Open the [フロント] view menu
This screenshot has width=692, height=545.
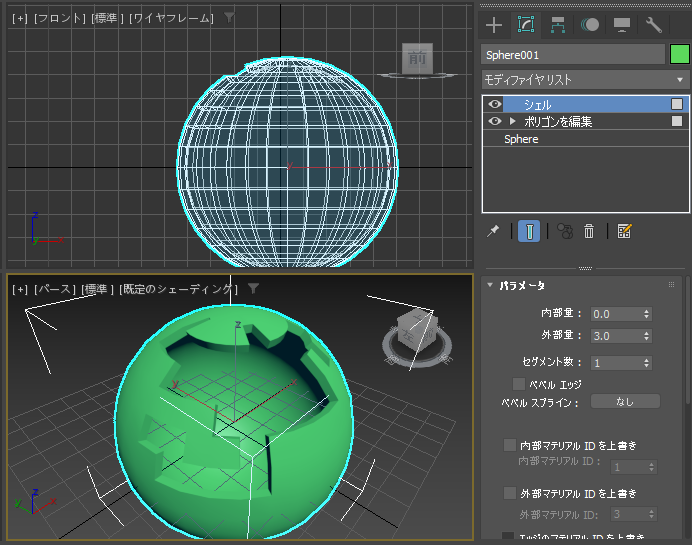pyautogui.click(x=60, y=19)
